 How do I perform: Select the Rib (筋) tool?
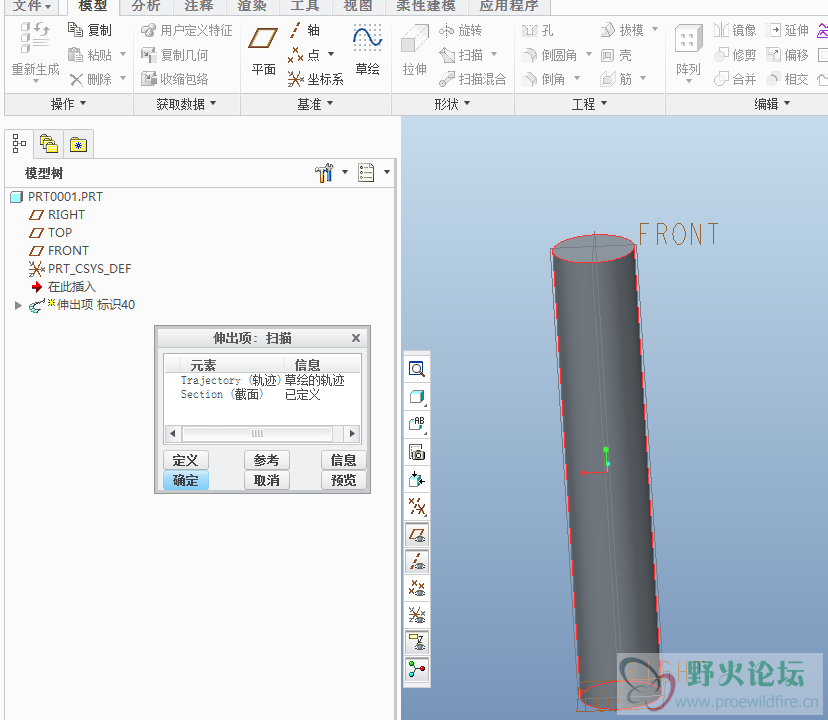pyautogui.click(x=616, y=79)
